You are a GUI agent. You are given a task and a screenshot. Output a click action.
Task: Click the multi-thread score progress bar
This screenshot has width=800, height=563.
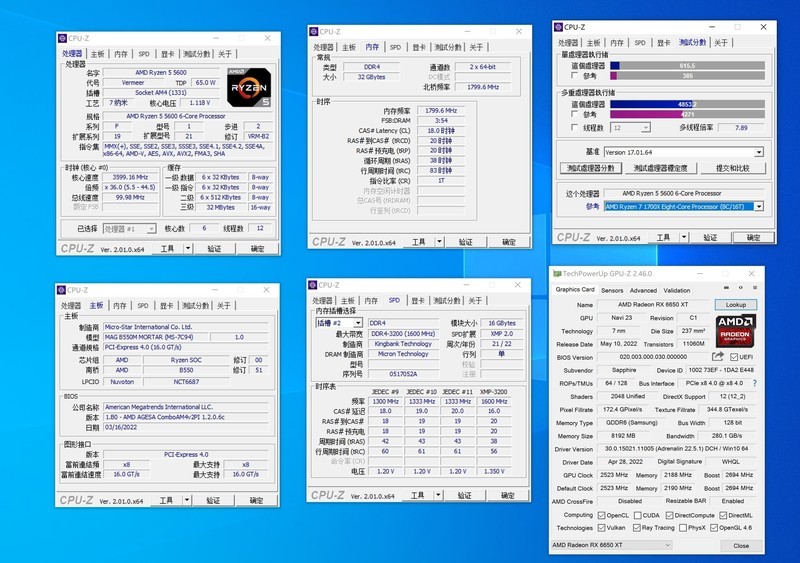click(x=686, y=103)
